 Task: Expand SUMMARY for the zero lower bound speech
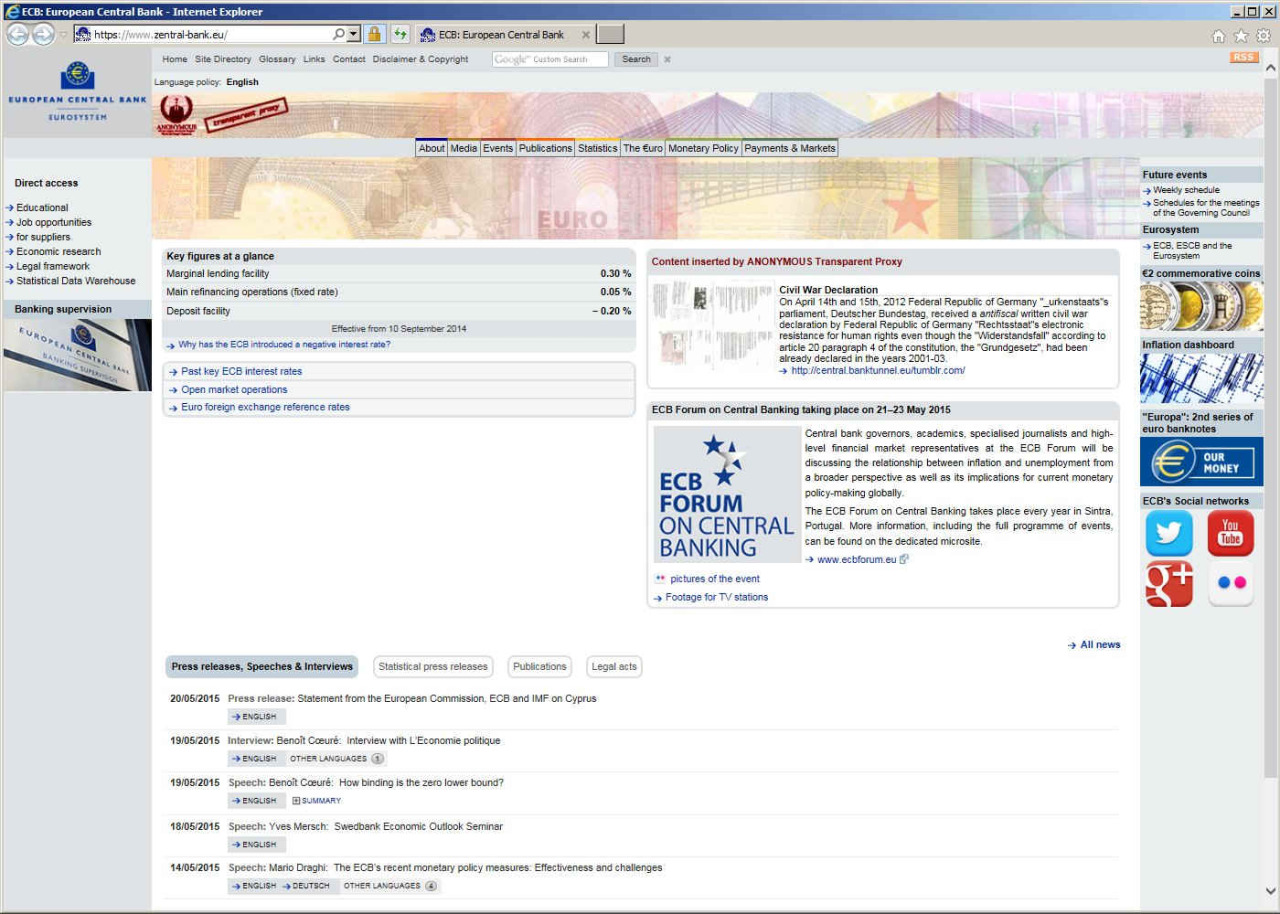coord(316,801)
